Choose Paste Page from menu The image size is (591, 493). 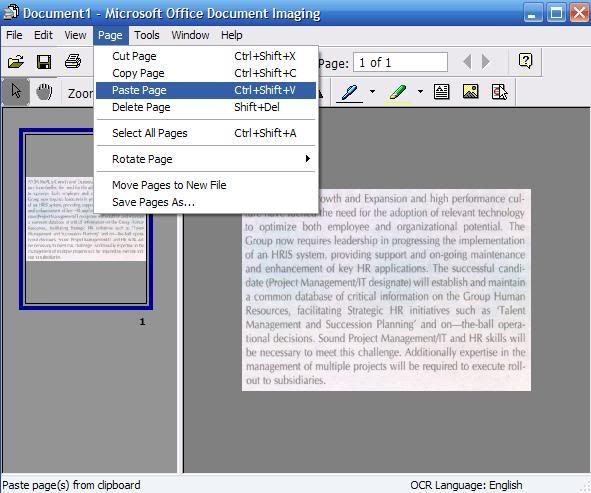(206, 90)
